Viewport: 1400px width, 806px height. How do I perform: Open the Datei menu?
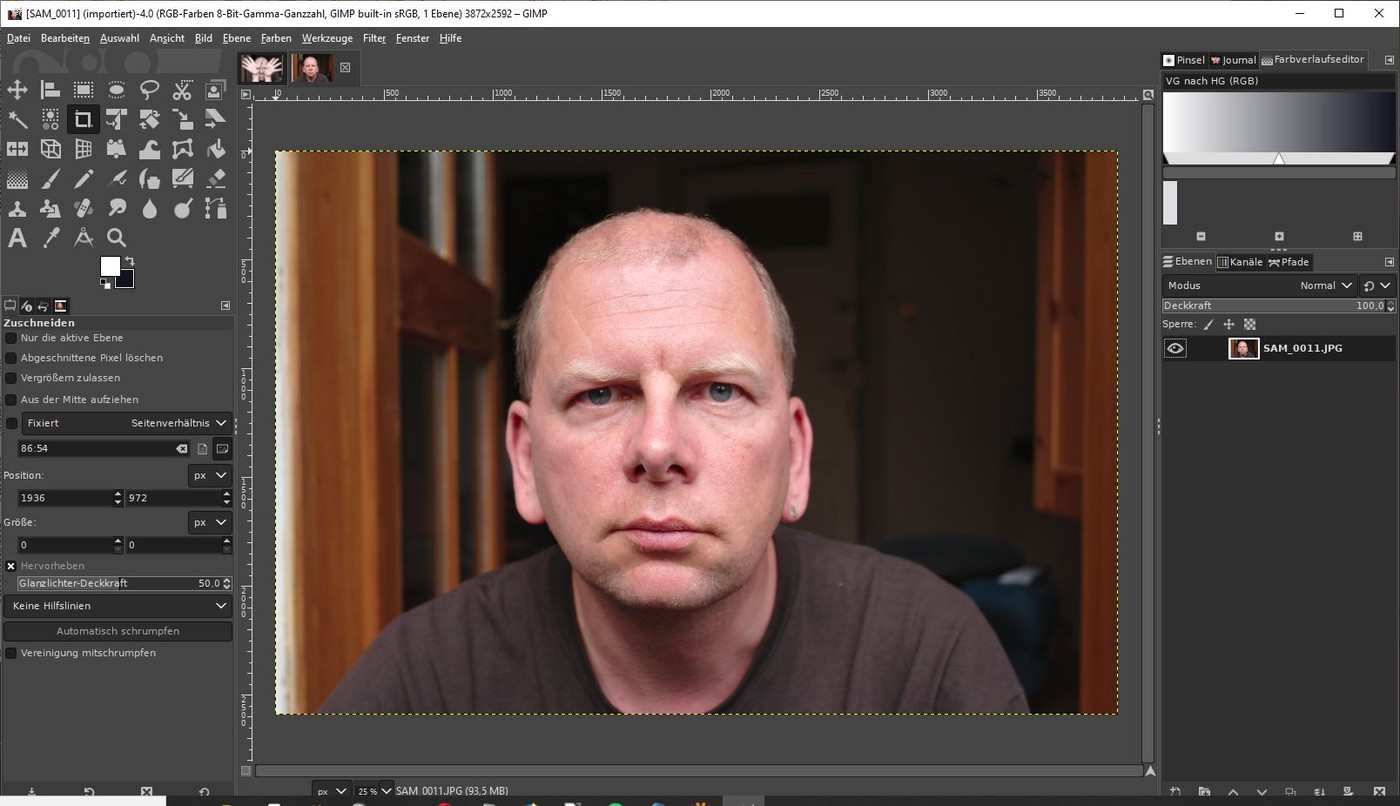18,38
